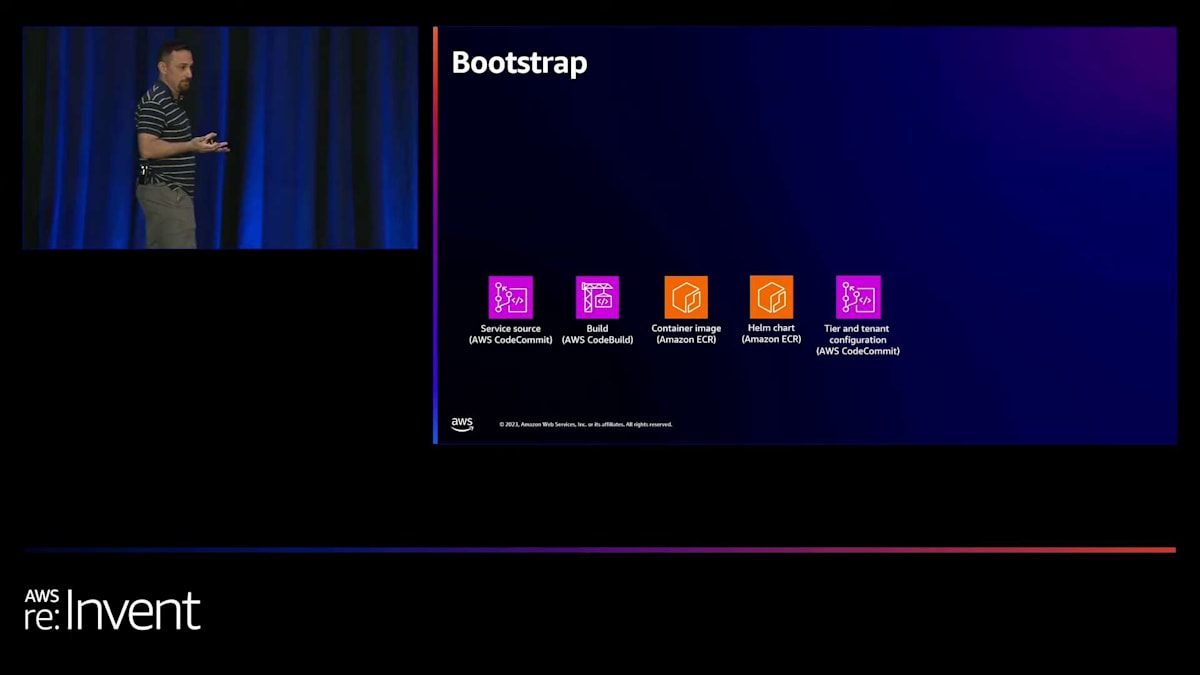Image resolution: width=1200 pixels, height=675 pixels.
Task: Click the Tier and tenant configuration icon
Action: (858, 297)
